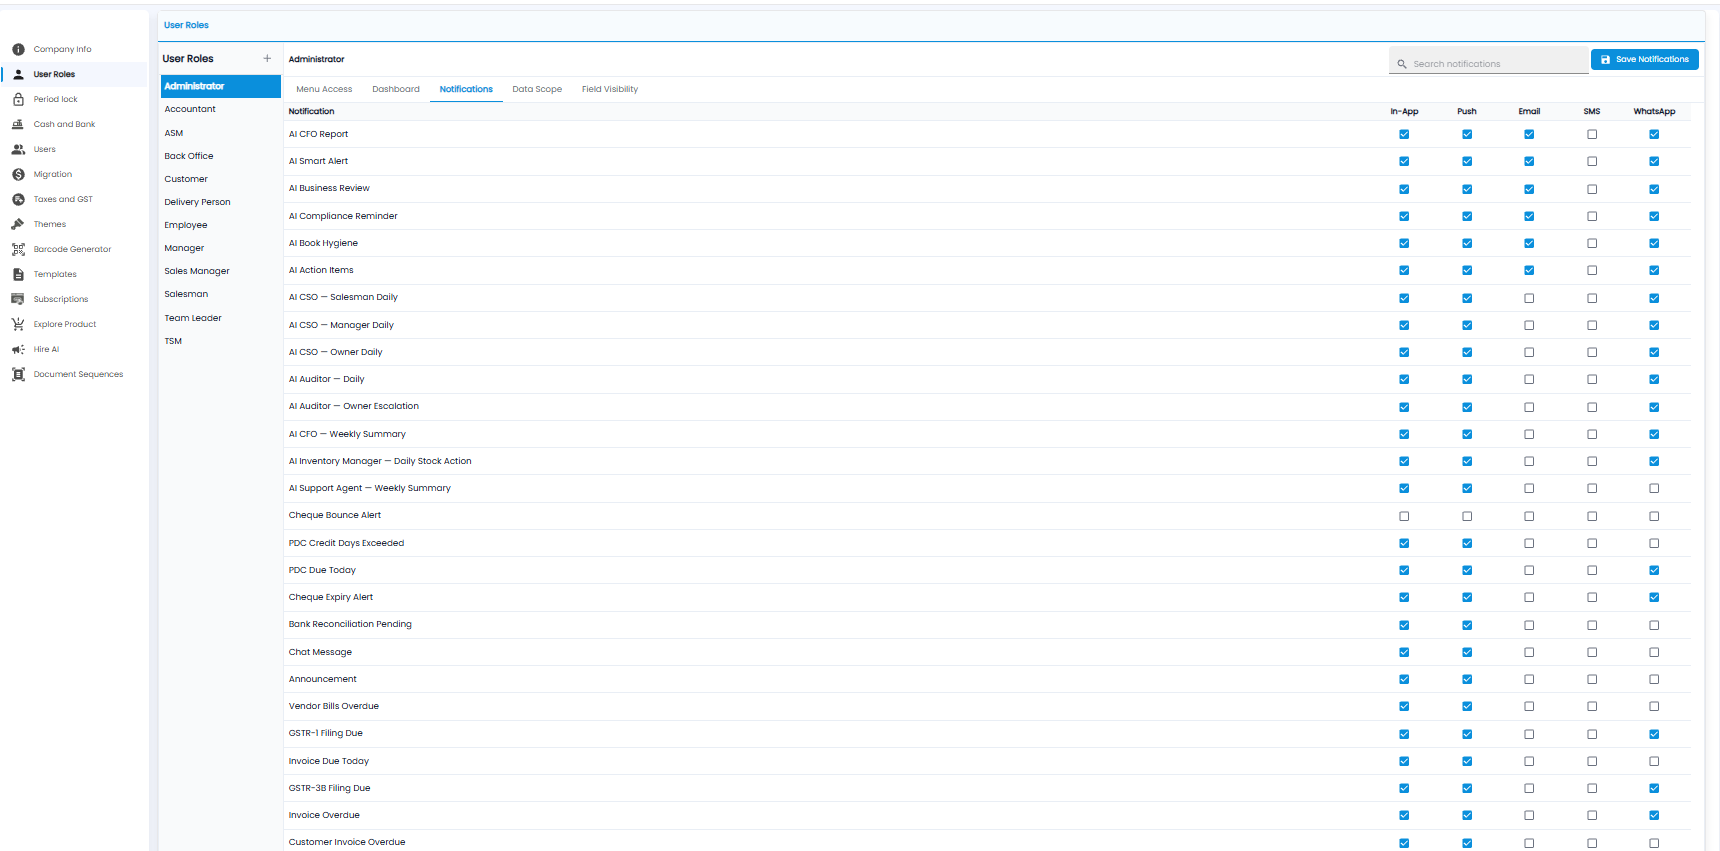Select the Sales Manager role
This screenshot has height=851, width=1720.
[x=221, y=271]
